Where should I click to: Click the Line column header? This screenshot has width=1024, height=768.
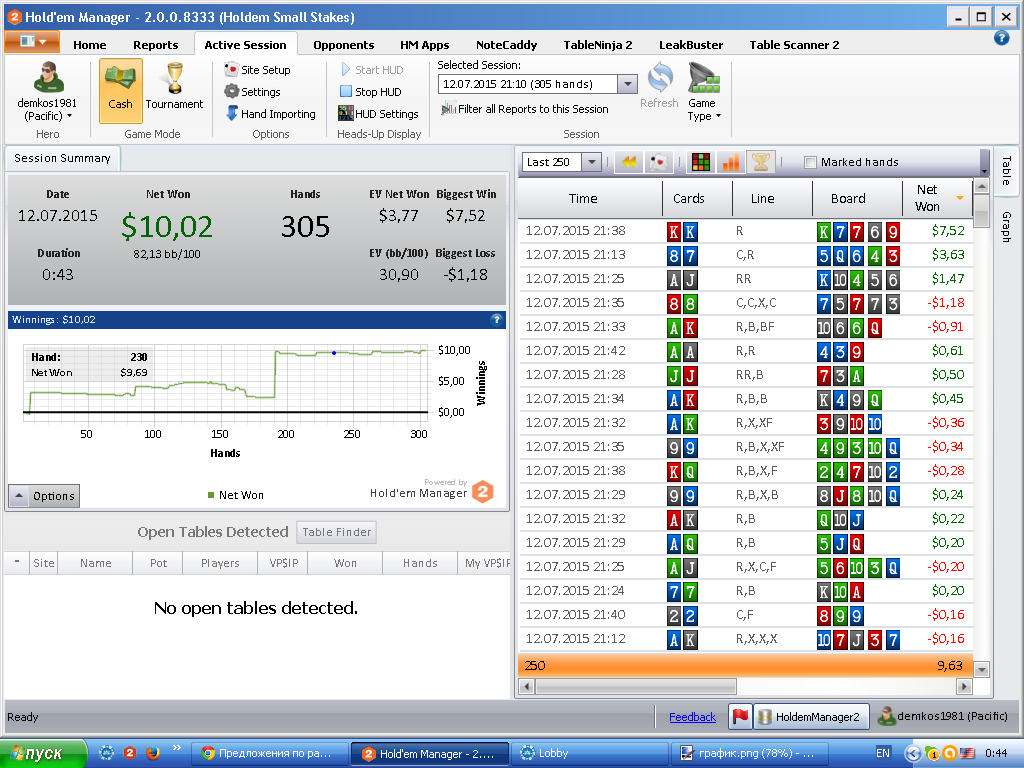[x=772, y=199]
